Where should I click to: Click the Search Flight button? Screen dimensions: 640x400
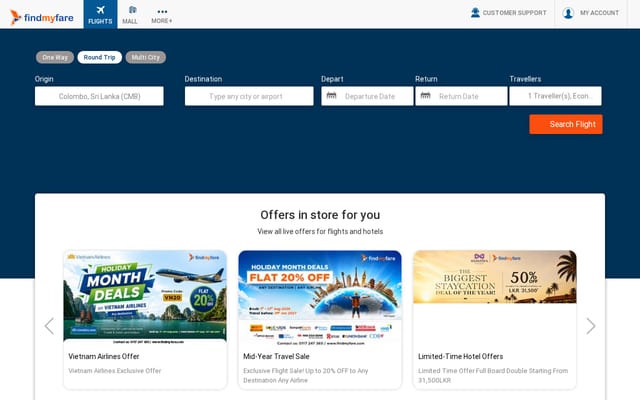click(x=566, y=124)
